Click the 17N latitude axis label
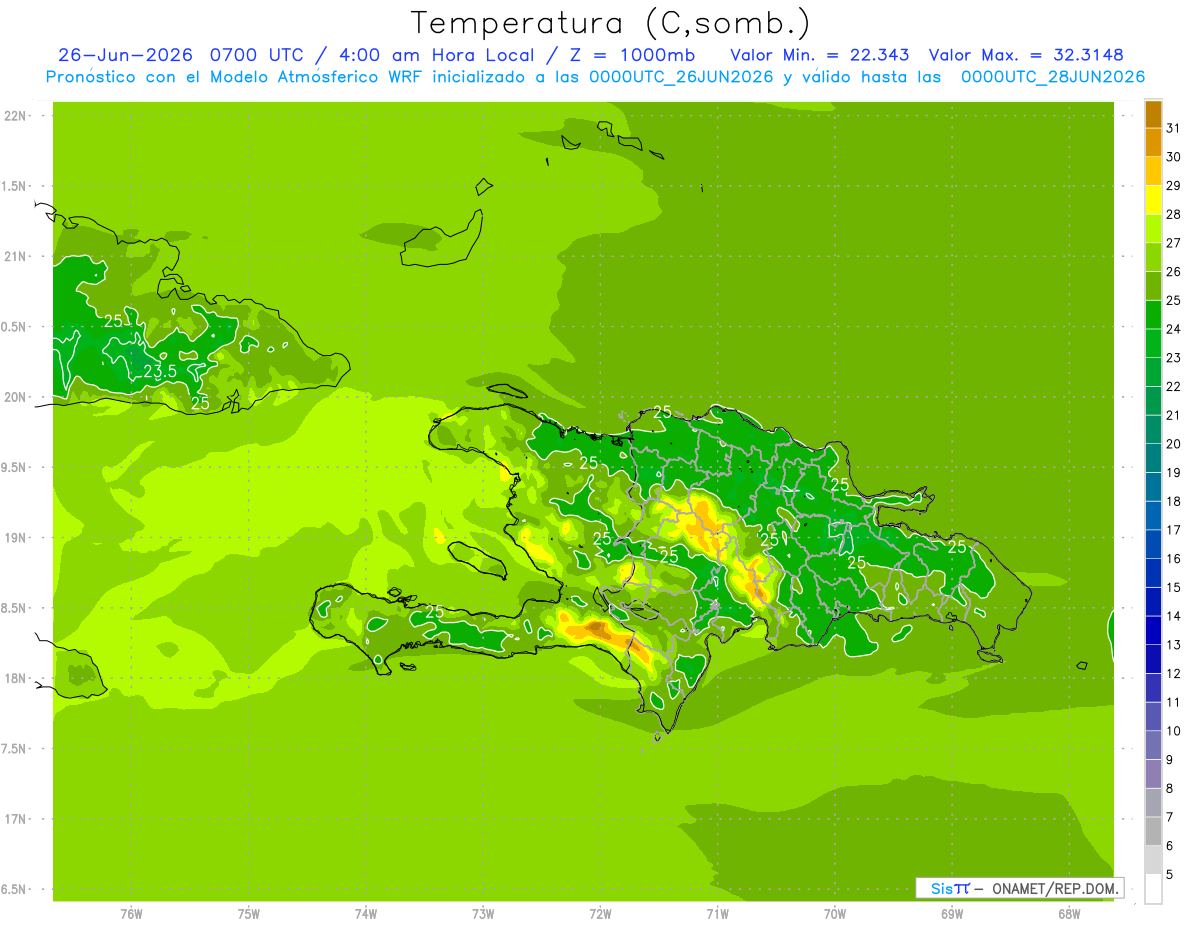 coord(15,819)
